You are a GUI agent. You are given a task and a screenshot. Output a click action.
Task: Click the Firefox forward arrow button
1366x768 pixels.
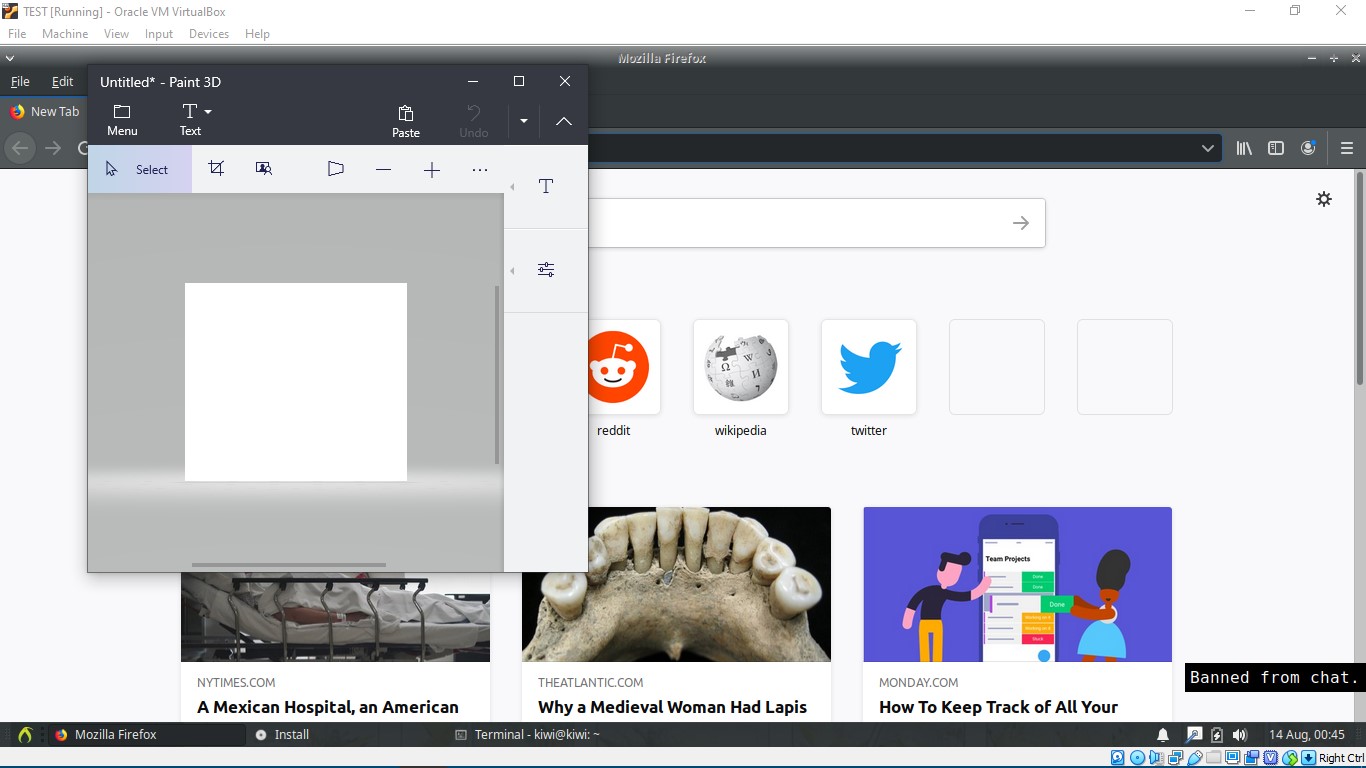click(x=53, y=148)
